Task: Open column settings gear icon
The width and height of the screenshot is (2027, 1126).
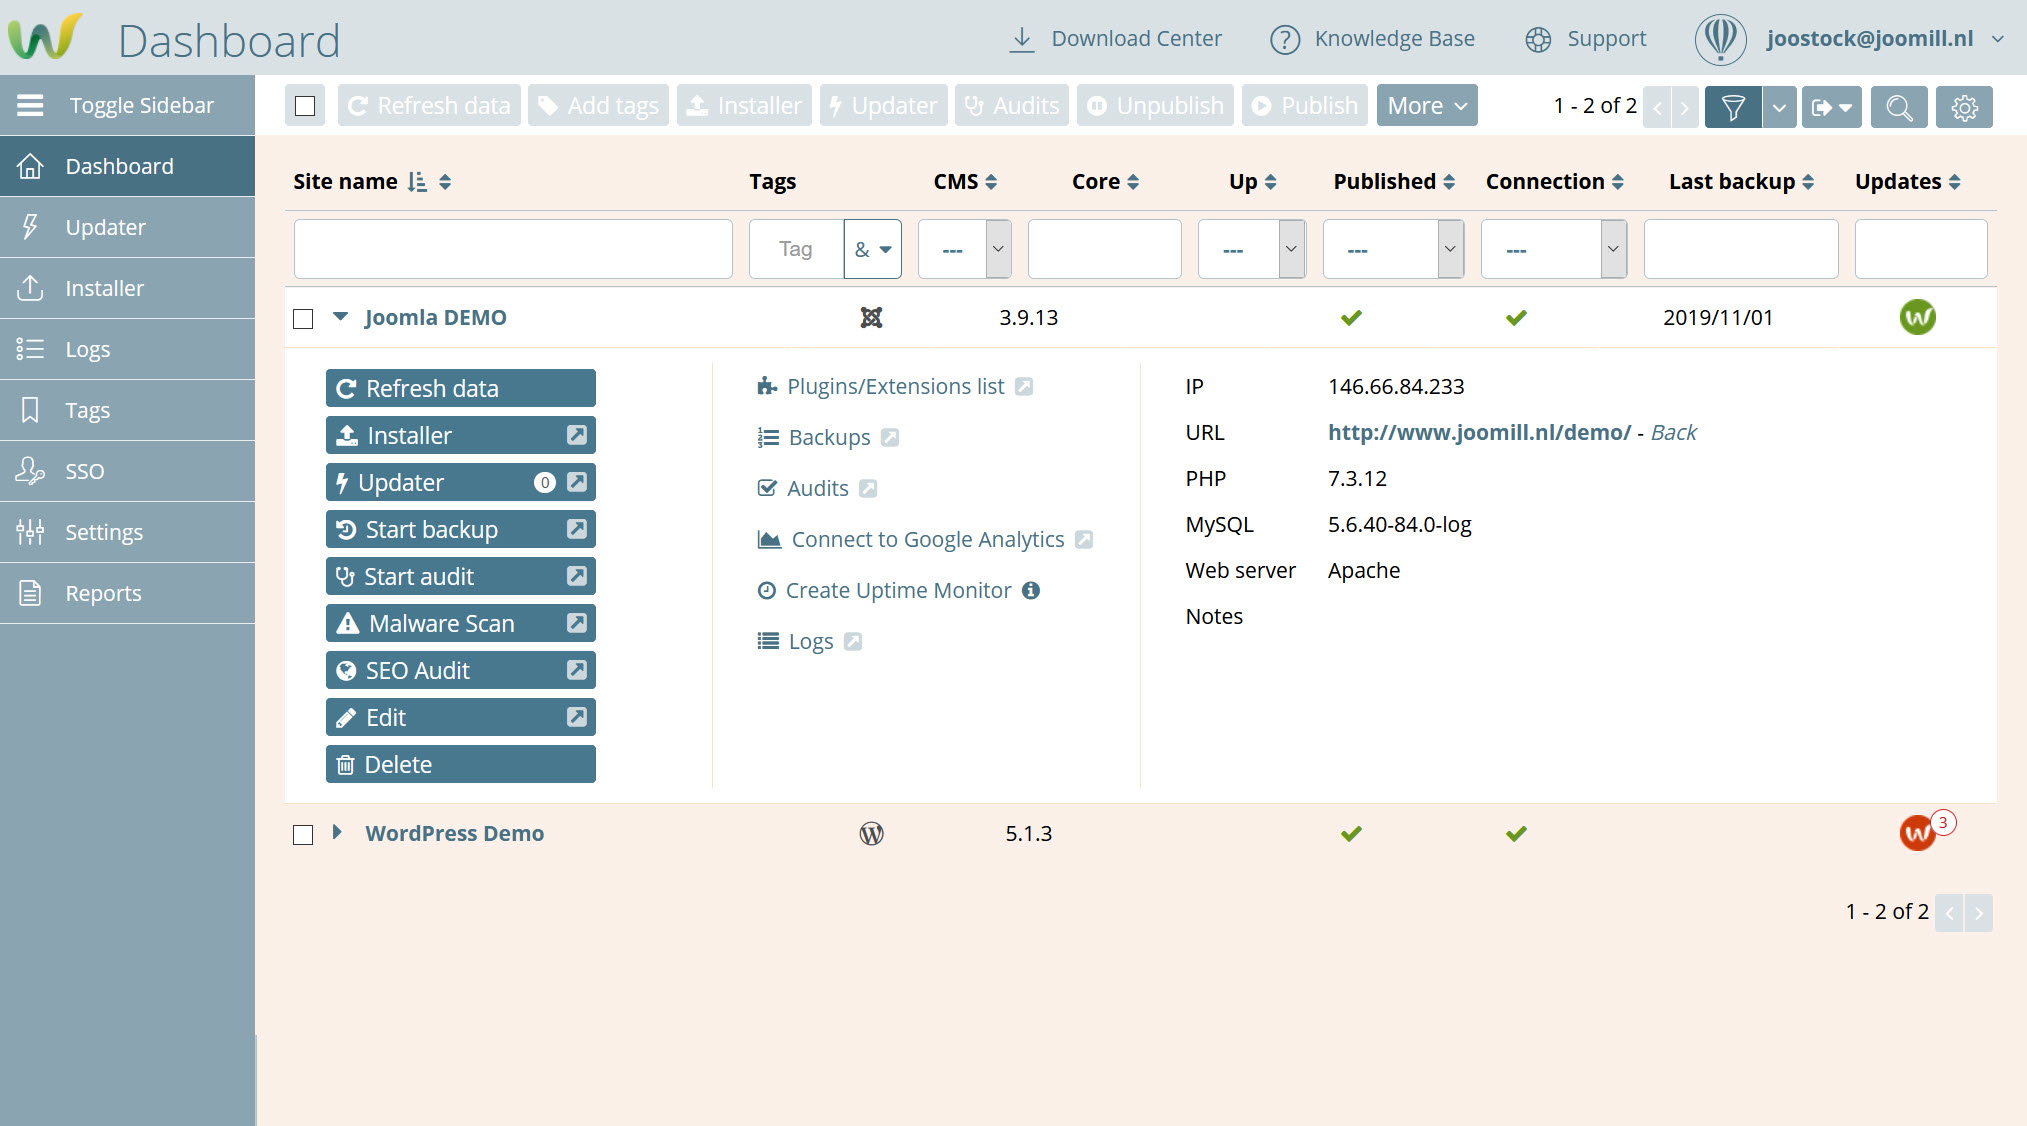Action: (1964, 106)
